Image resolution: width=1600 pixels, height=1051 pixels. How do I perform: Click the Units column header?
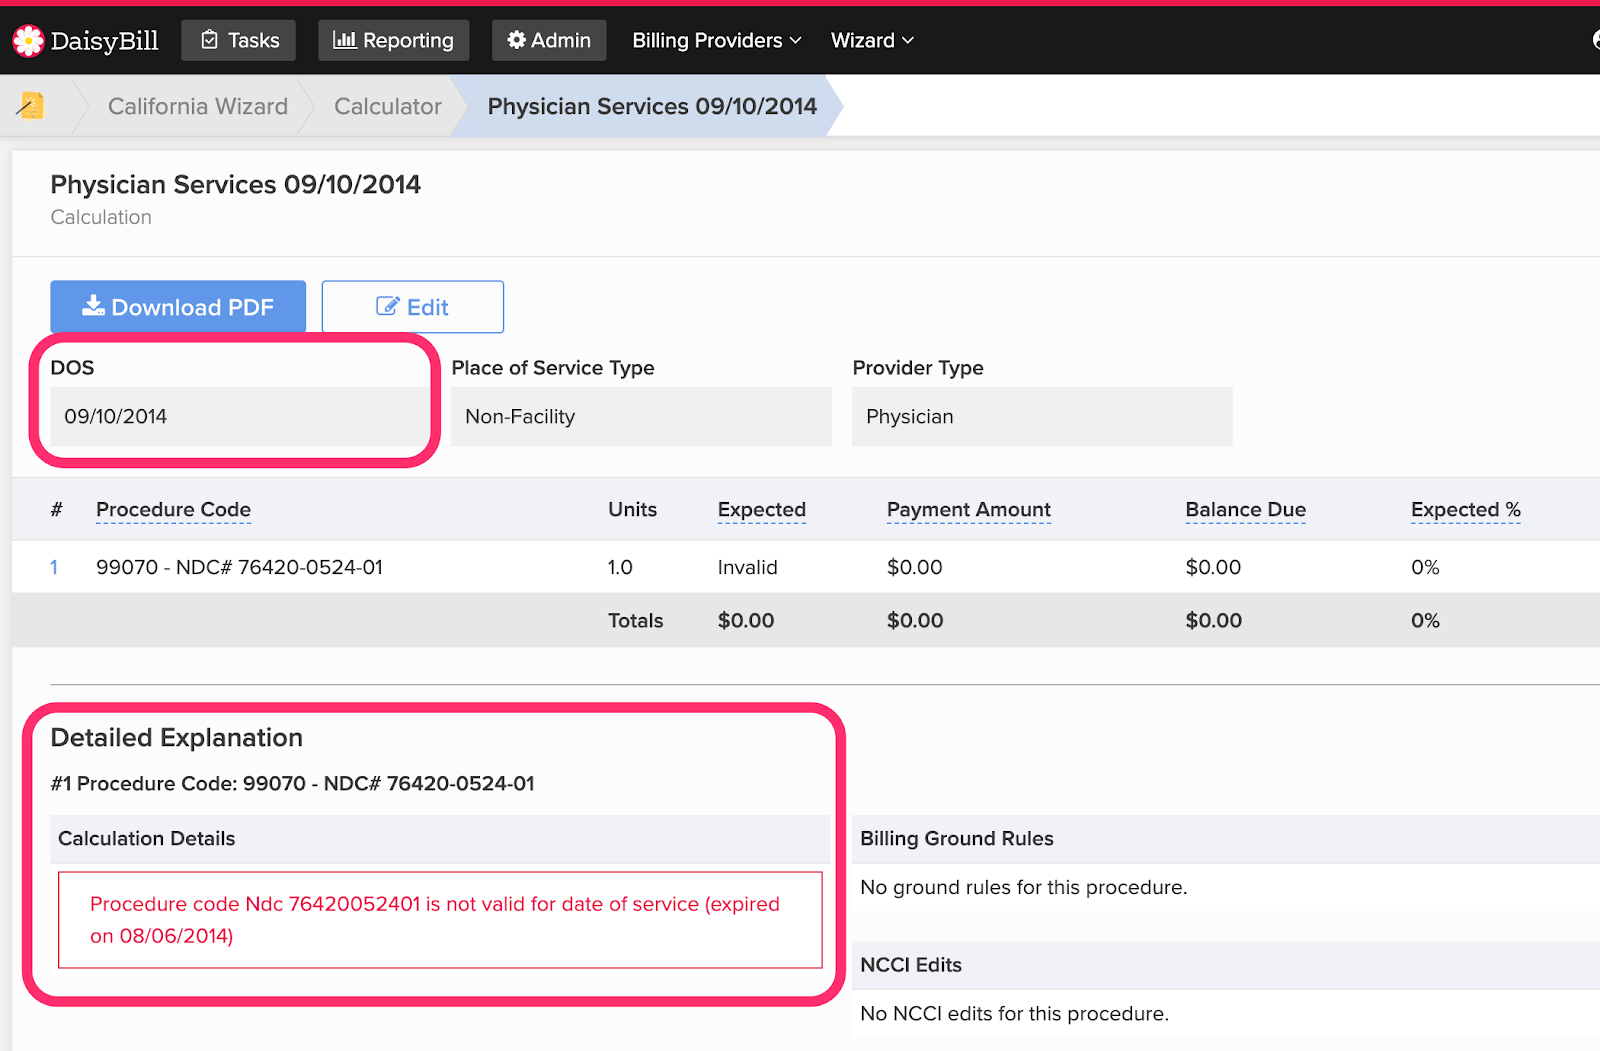633,510
